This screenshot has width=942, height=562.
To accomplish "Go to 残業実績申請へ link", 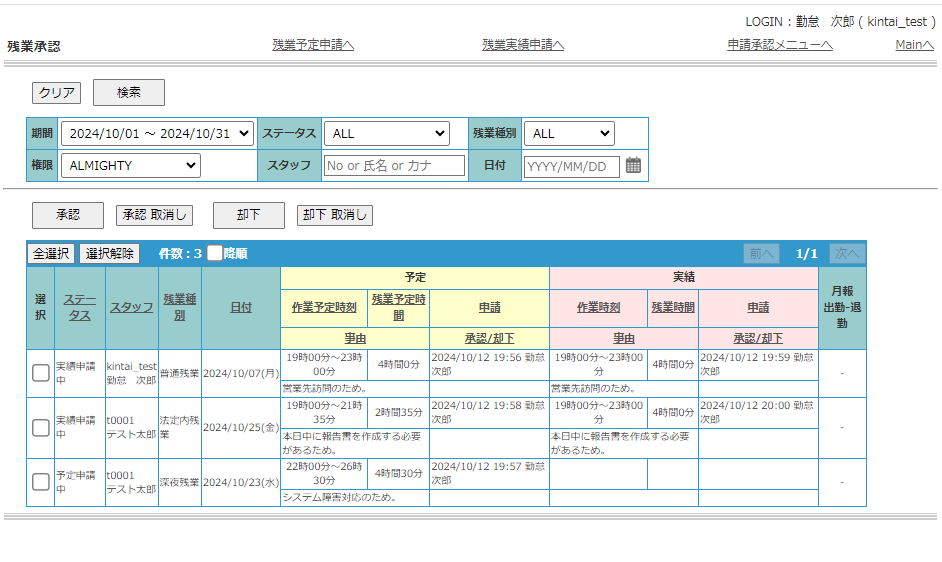I will click(523, 44).
